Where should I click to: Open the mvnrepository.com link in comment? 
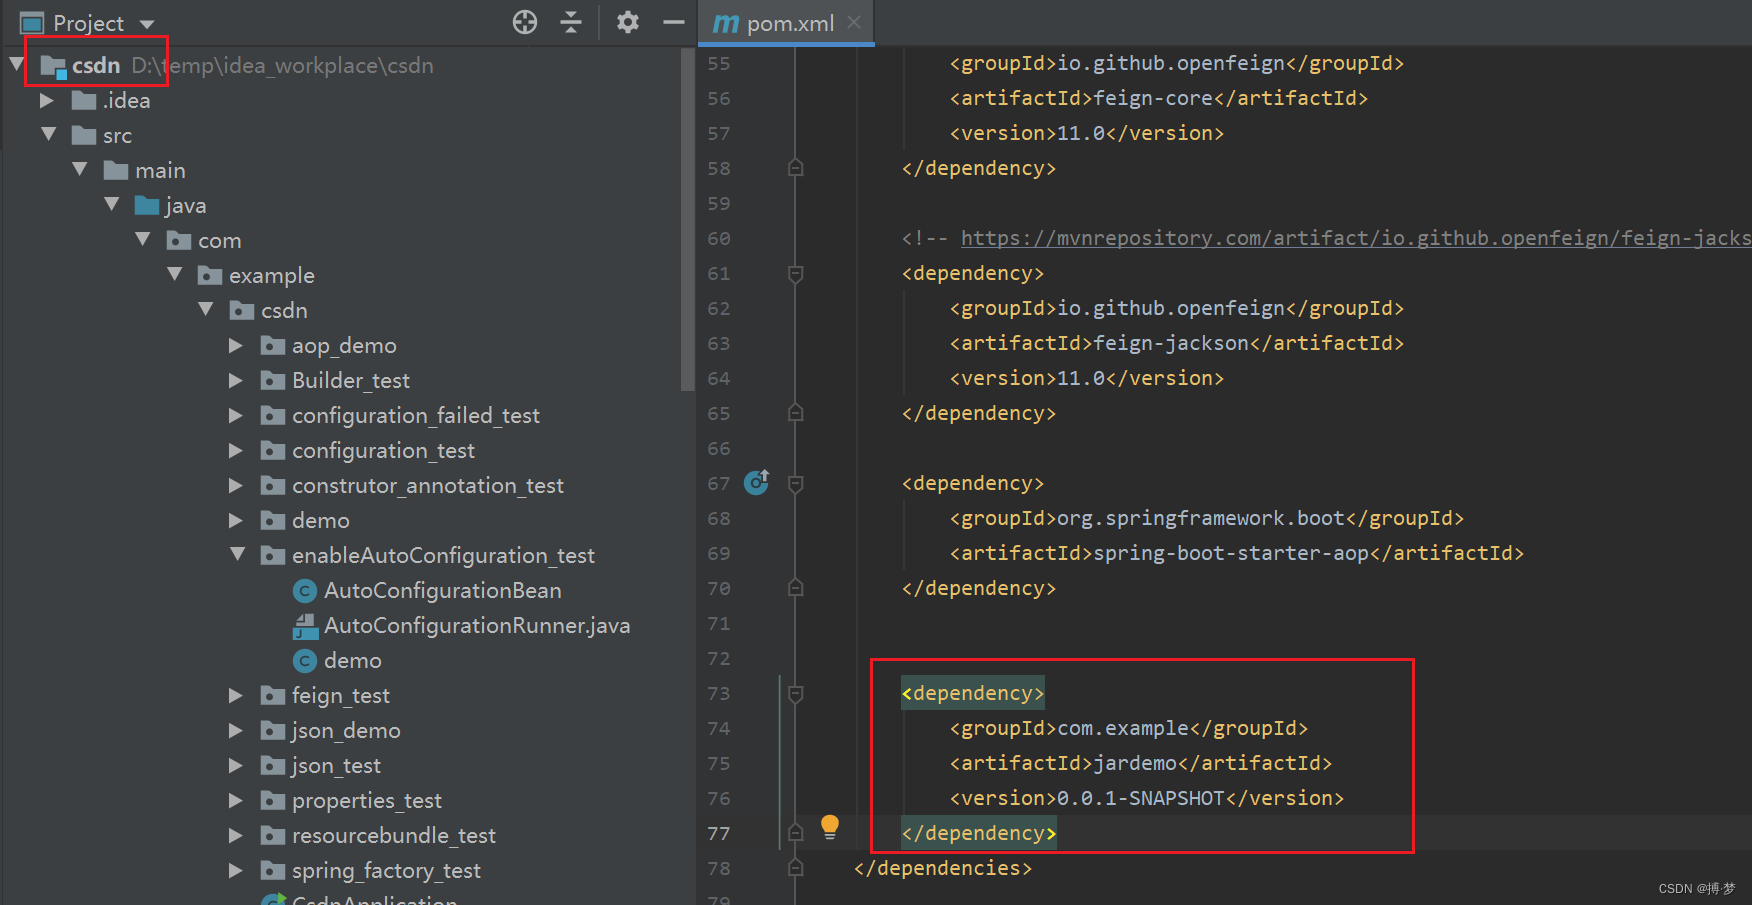tap(1356, 238)
